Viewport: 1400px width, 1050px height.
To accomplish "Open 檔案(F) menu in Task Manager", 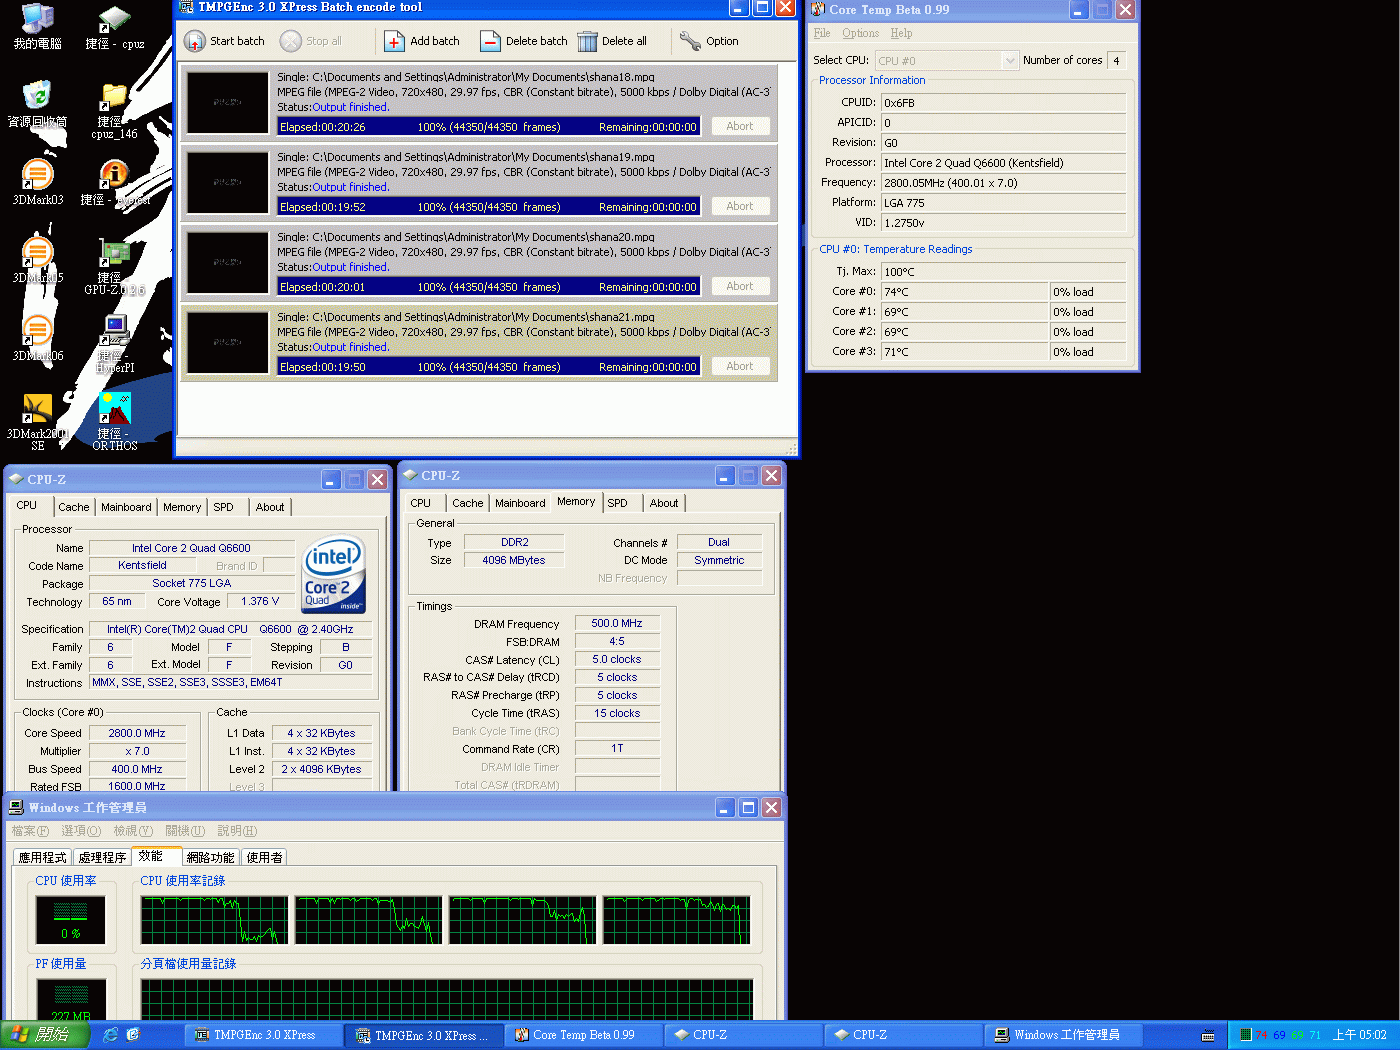I will coord(30,831).
